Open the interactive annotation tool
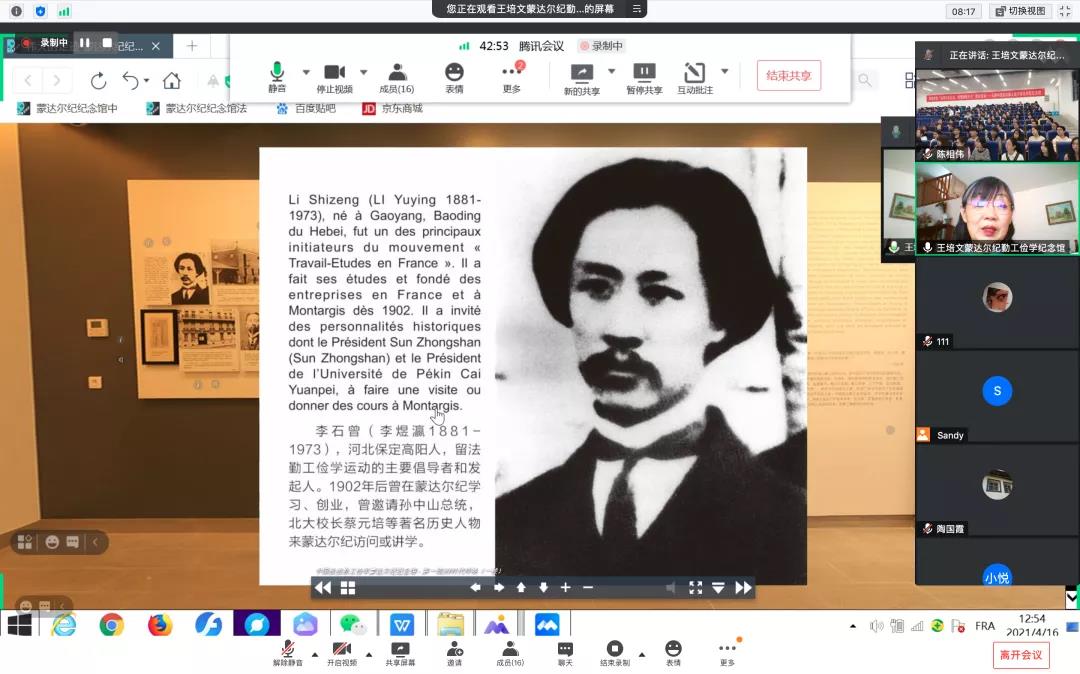Image resolution: width=1080 pixels, height=674 pixels. click(695, 76)
